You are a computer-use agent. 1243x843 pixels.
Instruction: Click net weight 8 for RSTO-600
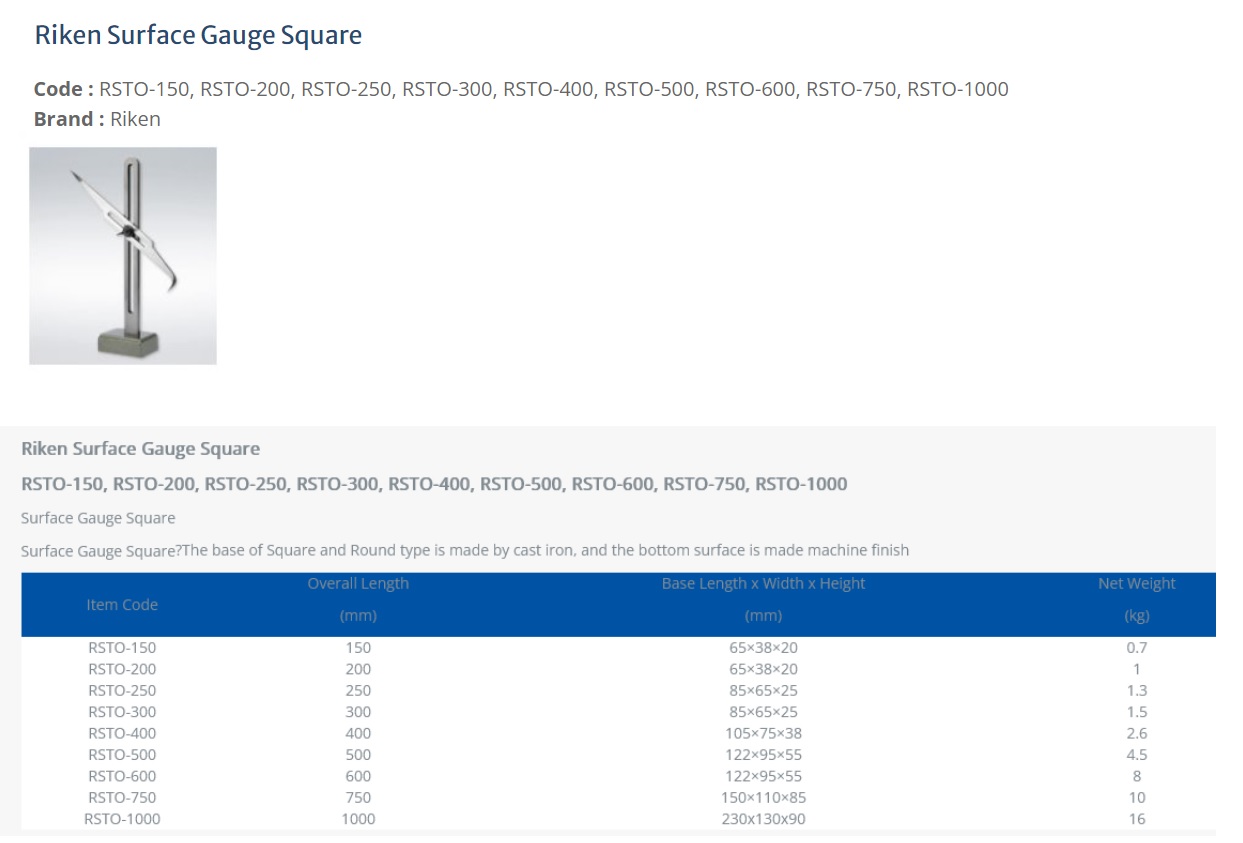1137,776
